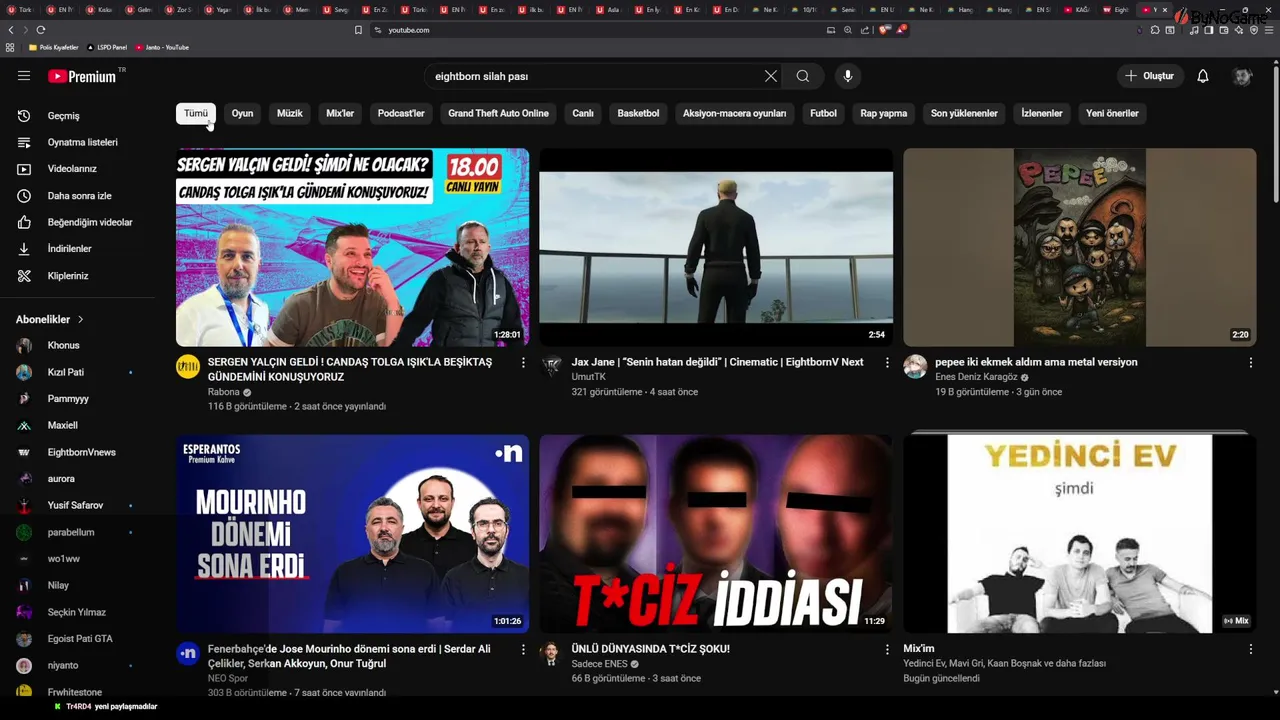This screenshot has height=720, width=1280.
Task: Open options for the SERGEN YALÇIN GELDİ video
Action: click(523, 363)
